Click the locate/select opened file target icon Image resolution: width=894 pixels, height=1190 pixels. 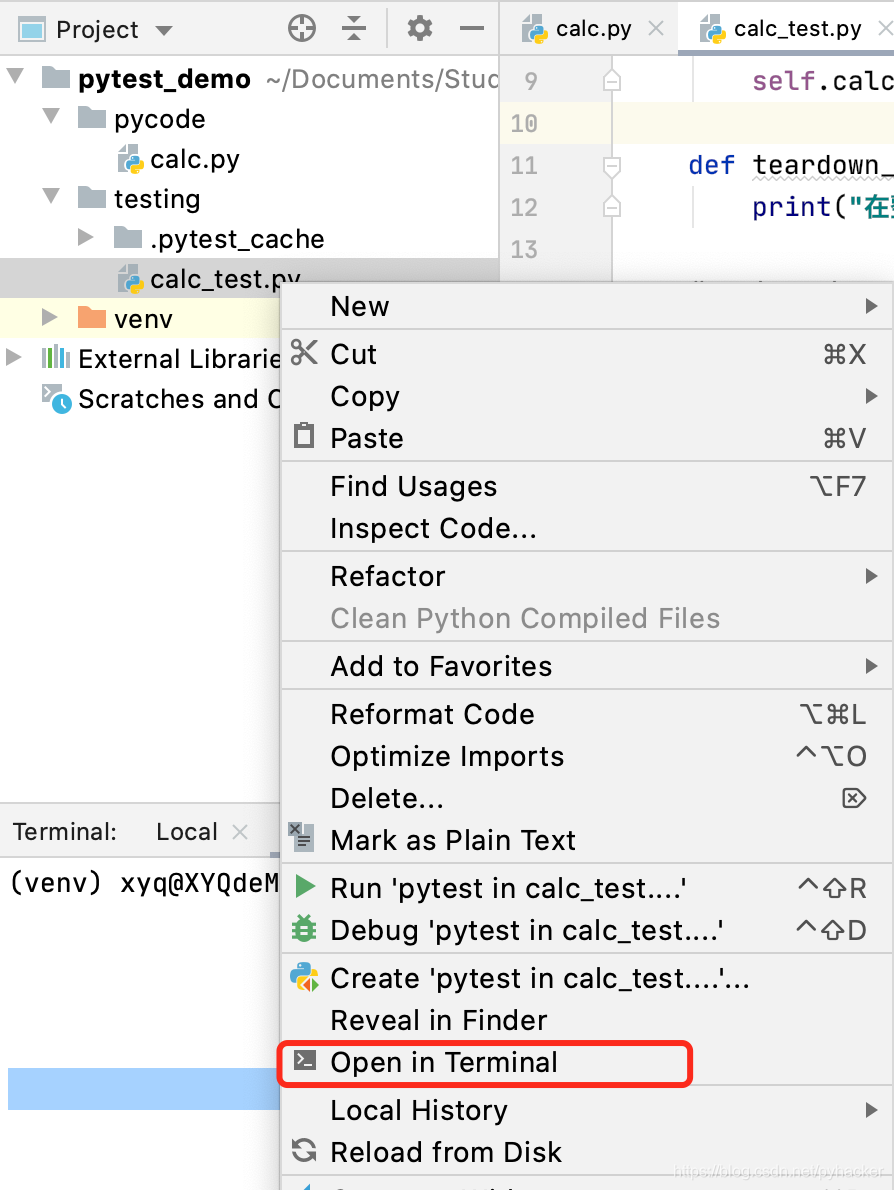(301, 29)
